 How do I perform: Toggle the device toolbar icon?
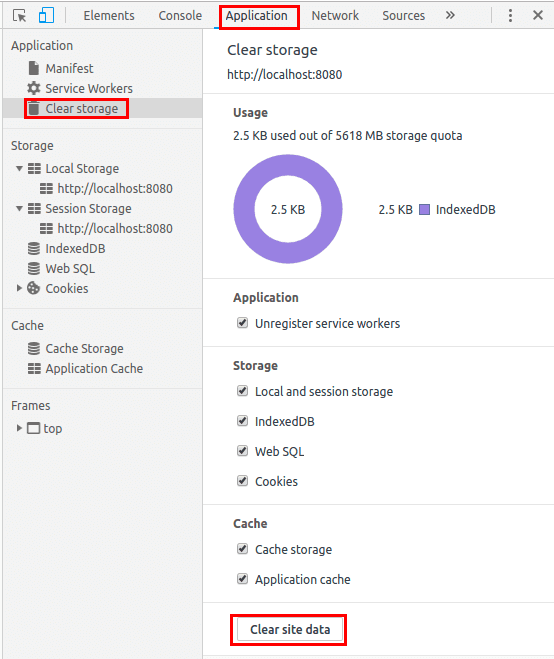[x=46, y=16]
